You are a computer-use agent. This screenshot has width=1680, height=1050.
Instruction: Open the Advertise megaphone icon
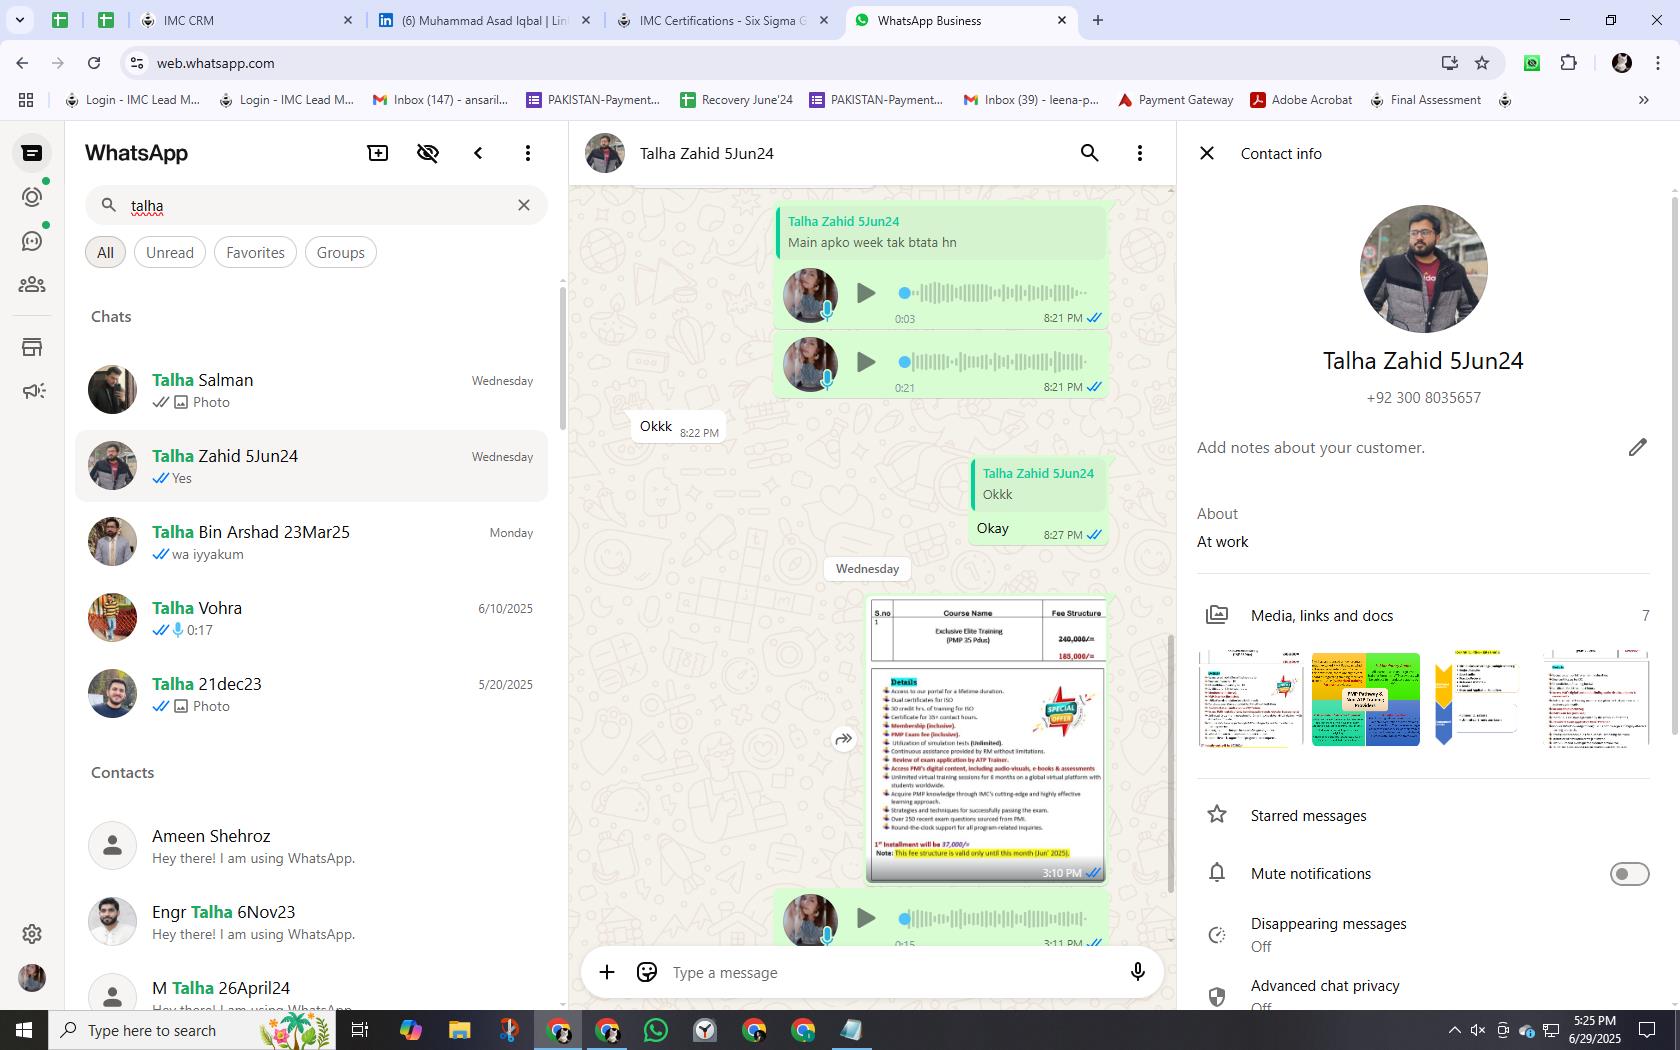pos(32,391)
